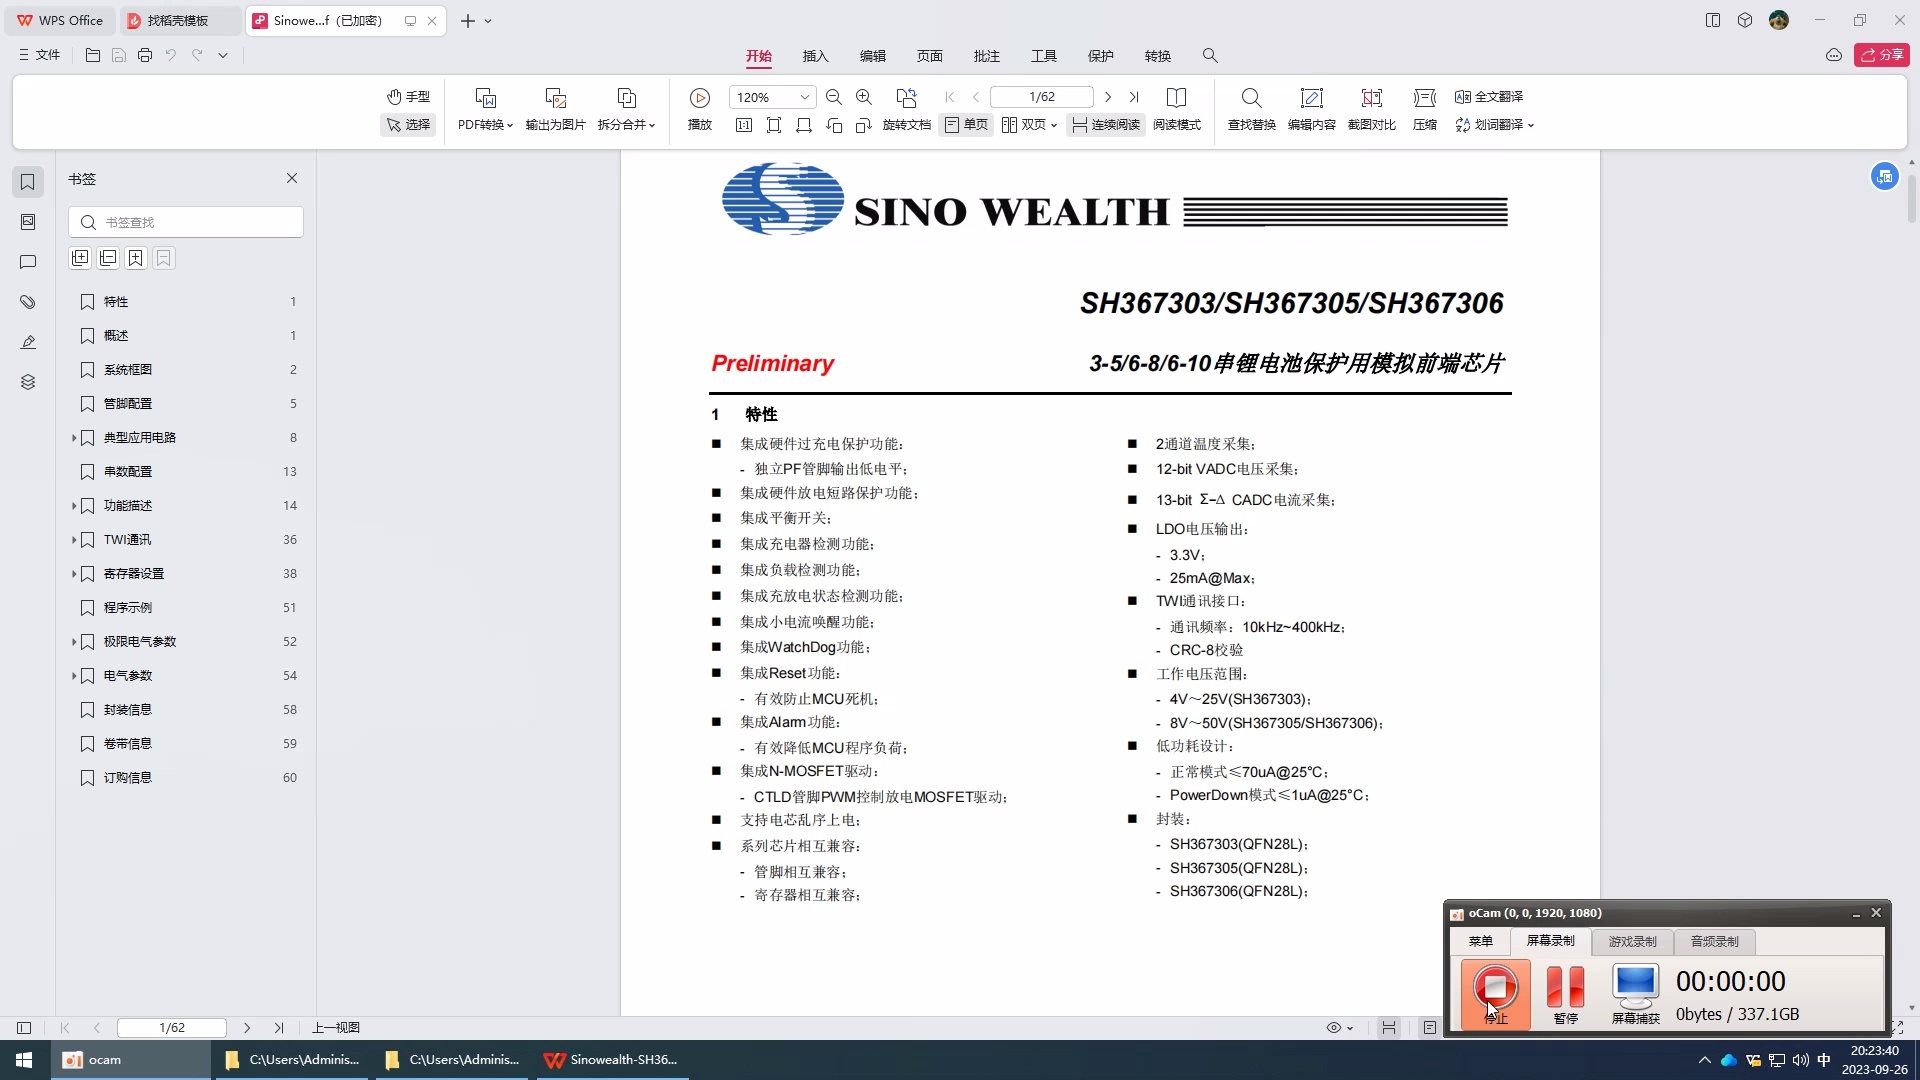Switch to the Edit ribbon tab
Image resolution: width=1920 pixels, height=1080 pixels.
872,56
